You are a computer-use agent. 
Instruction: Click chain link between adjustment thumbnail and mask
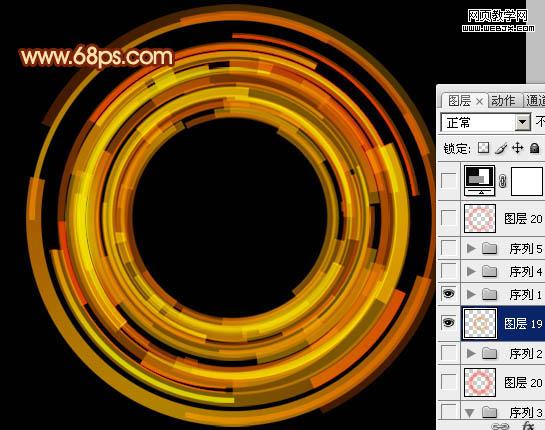pos(503,181)
